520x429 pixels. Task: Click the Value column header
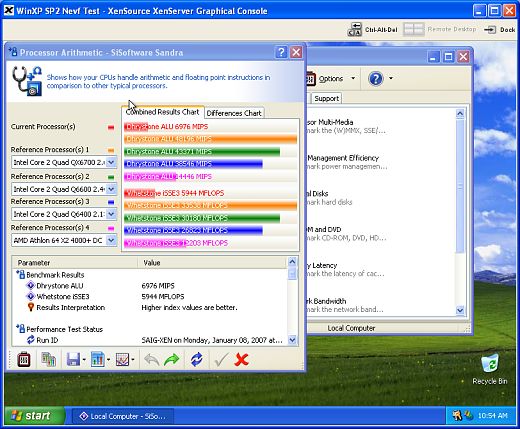pos(212,263)
